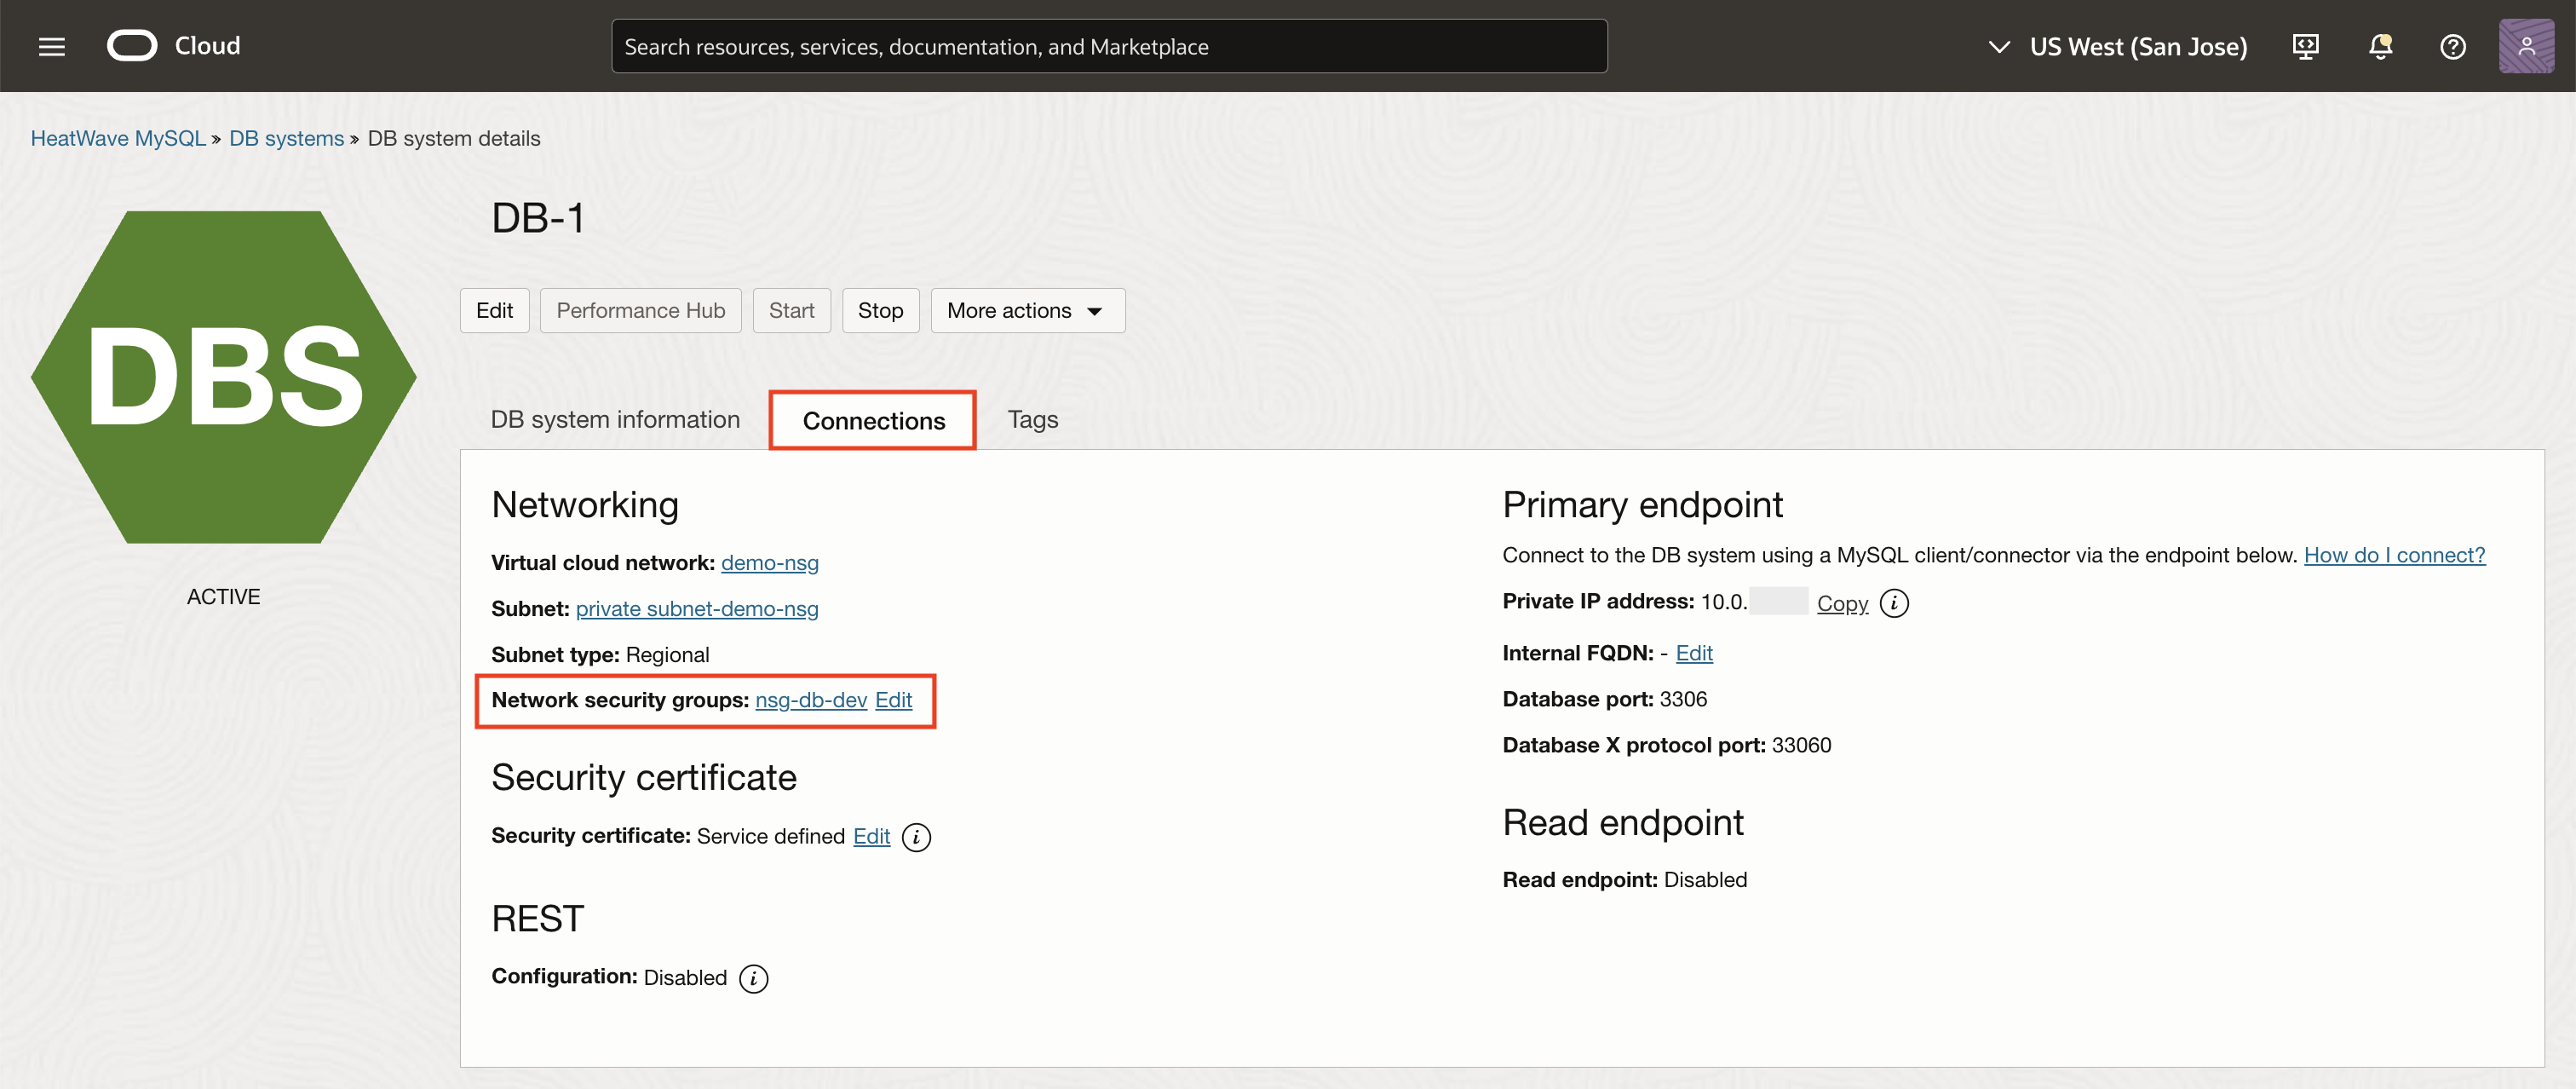
Task: Open the help menu
Action: (2452, 46)
